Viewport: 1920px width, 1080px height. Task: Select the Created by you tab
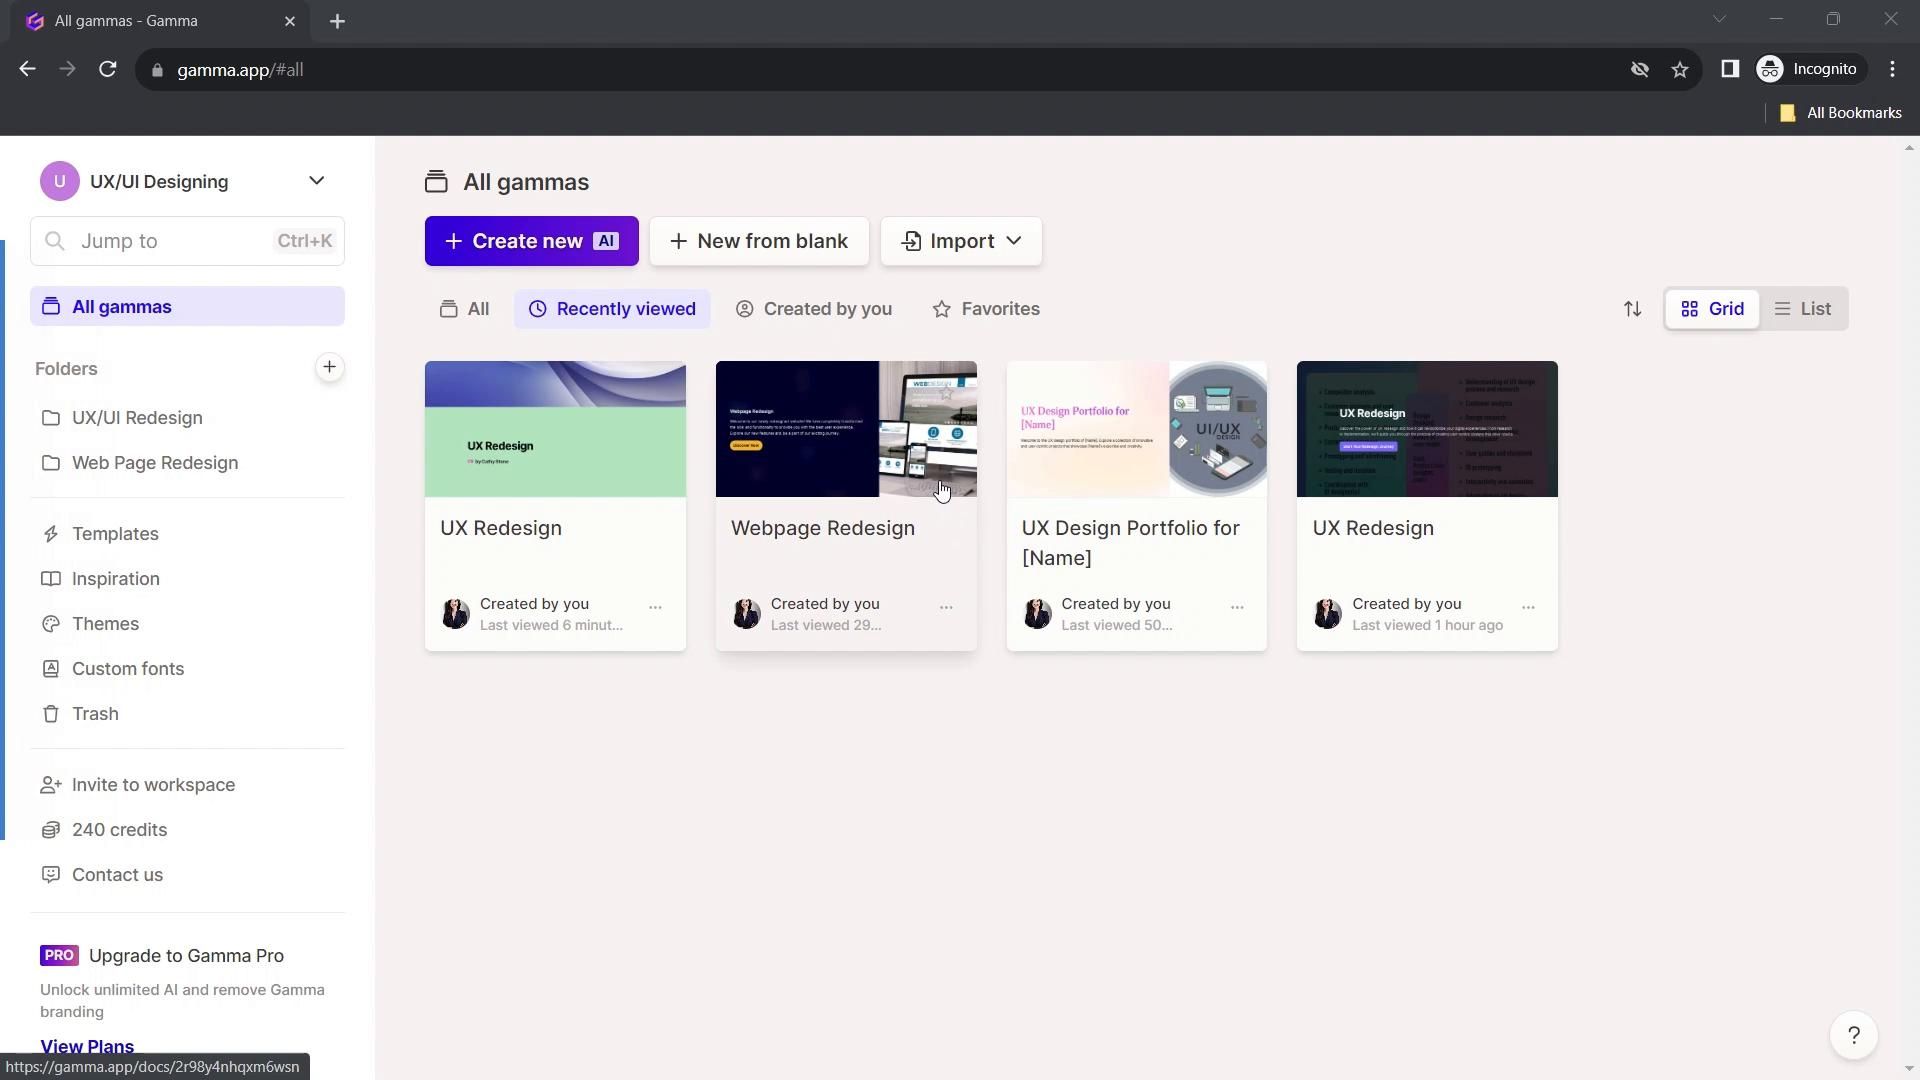(x=814, y=309)
